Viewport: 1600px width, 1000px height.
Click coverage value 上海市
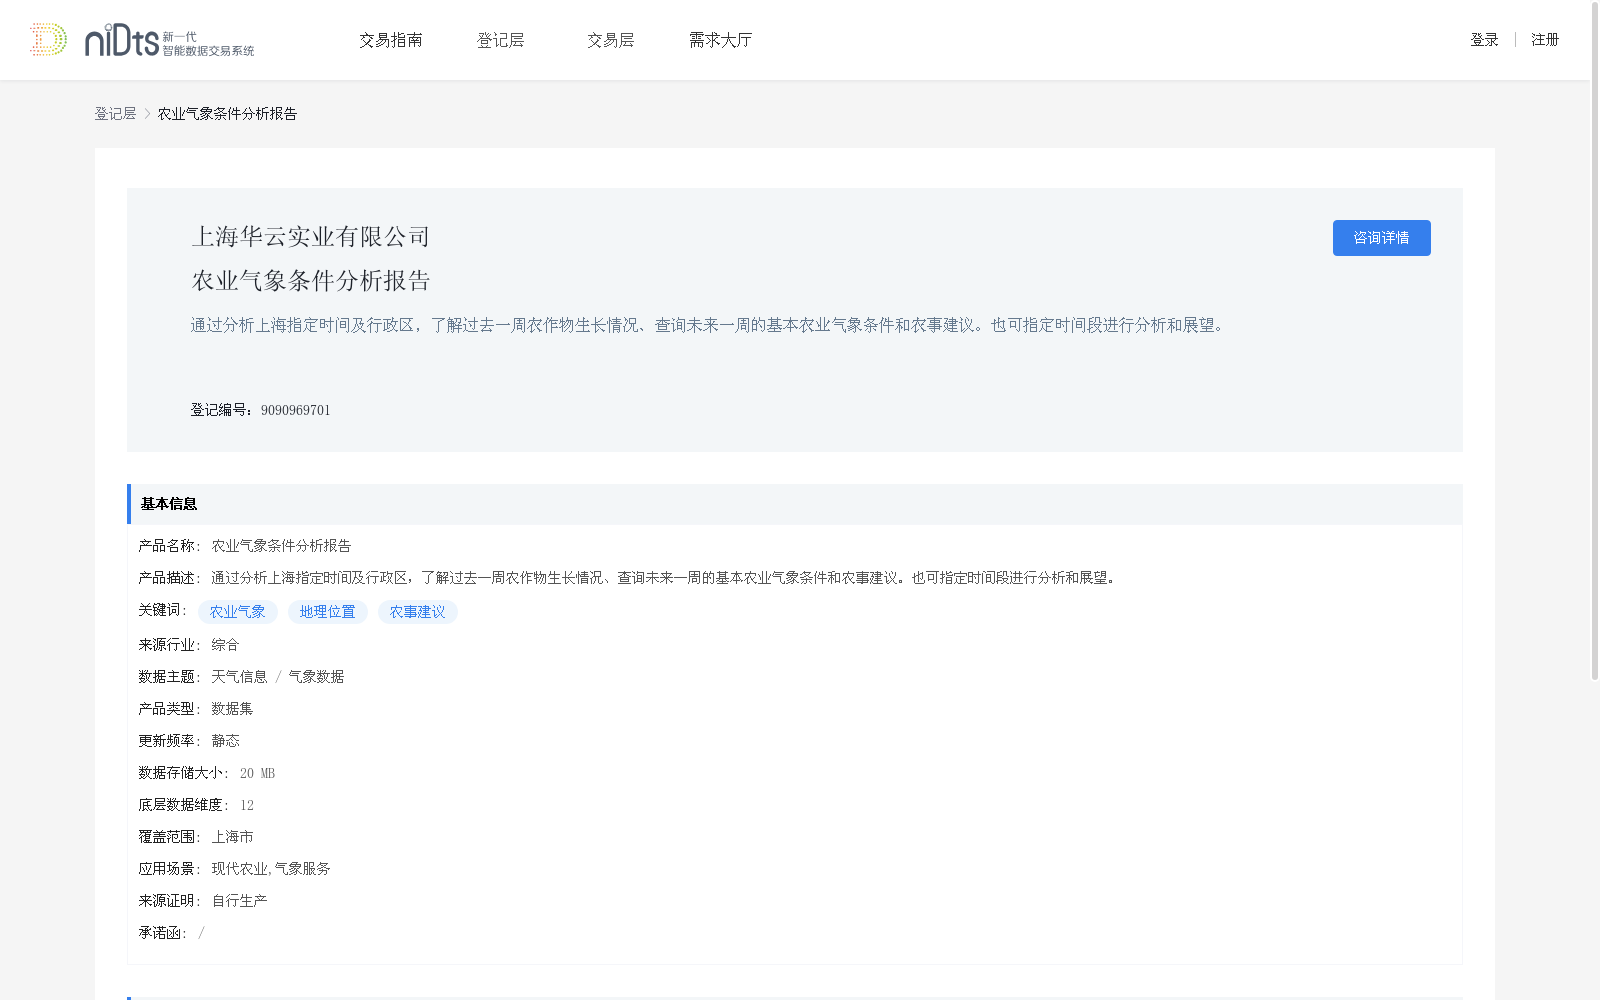point(232,837)
